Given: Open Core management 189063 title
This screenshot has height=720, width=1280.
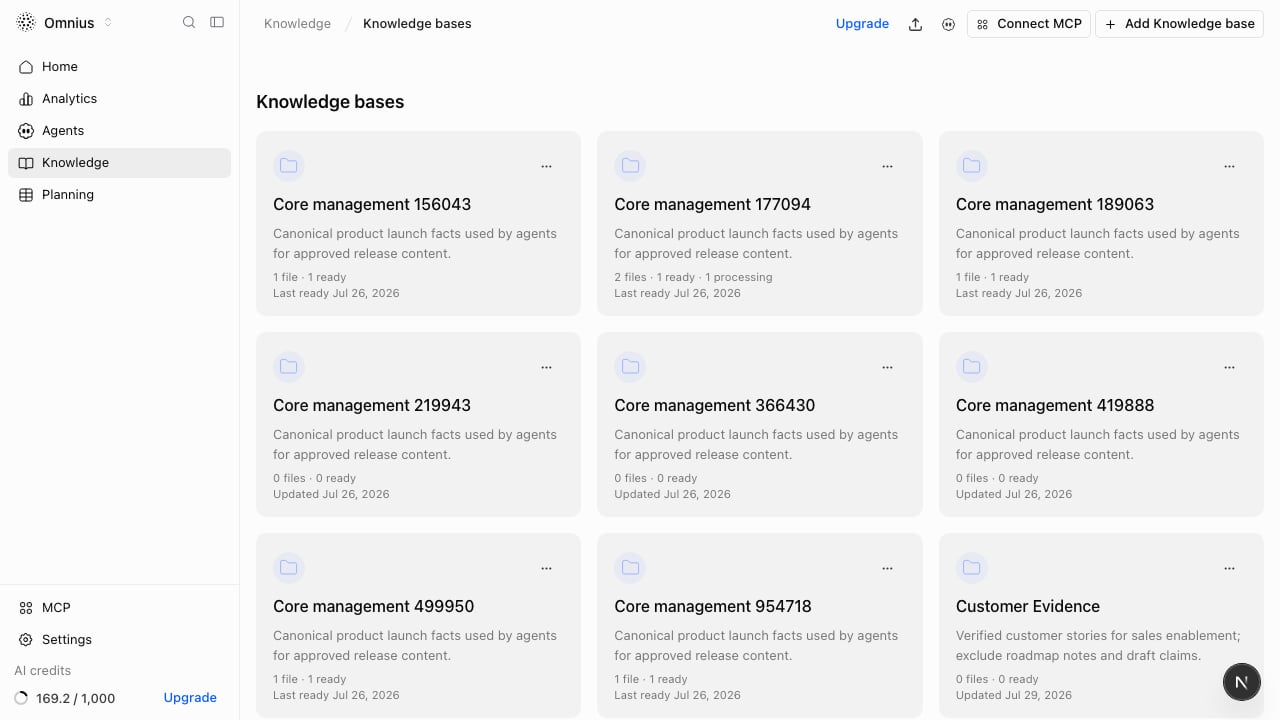Looking at the screenshot, I should (1055, 204).
